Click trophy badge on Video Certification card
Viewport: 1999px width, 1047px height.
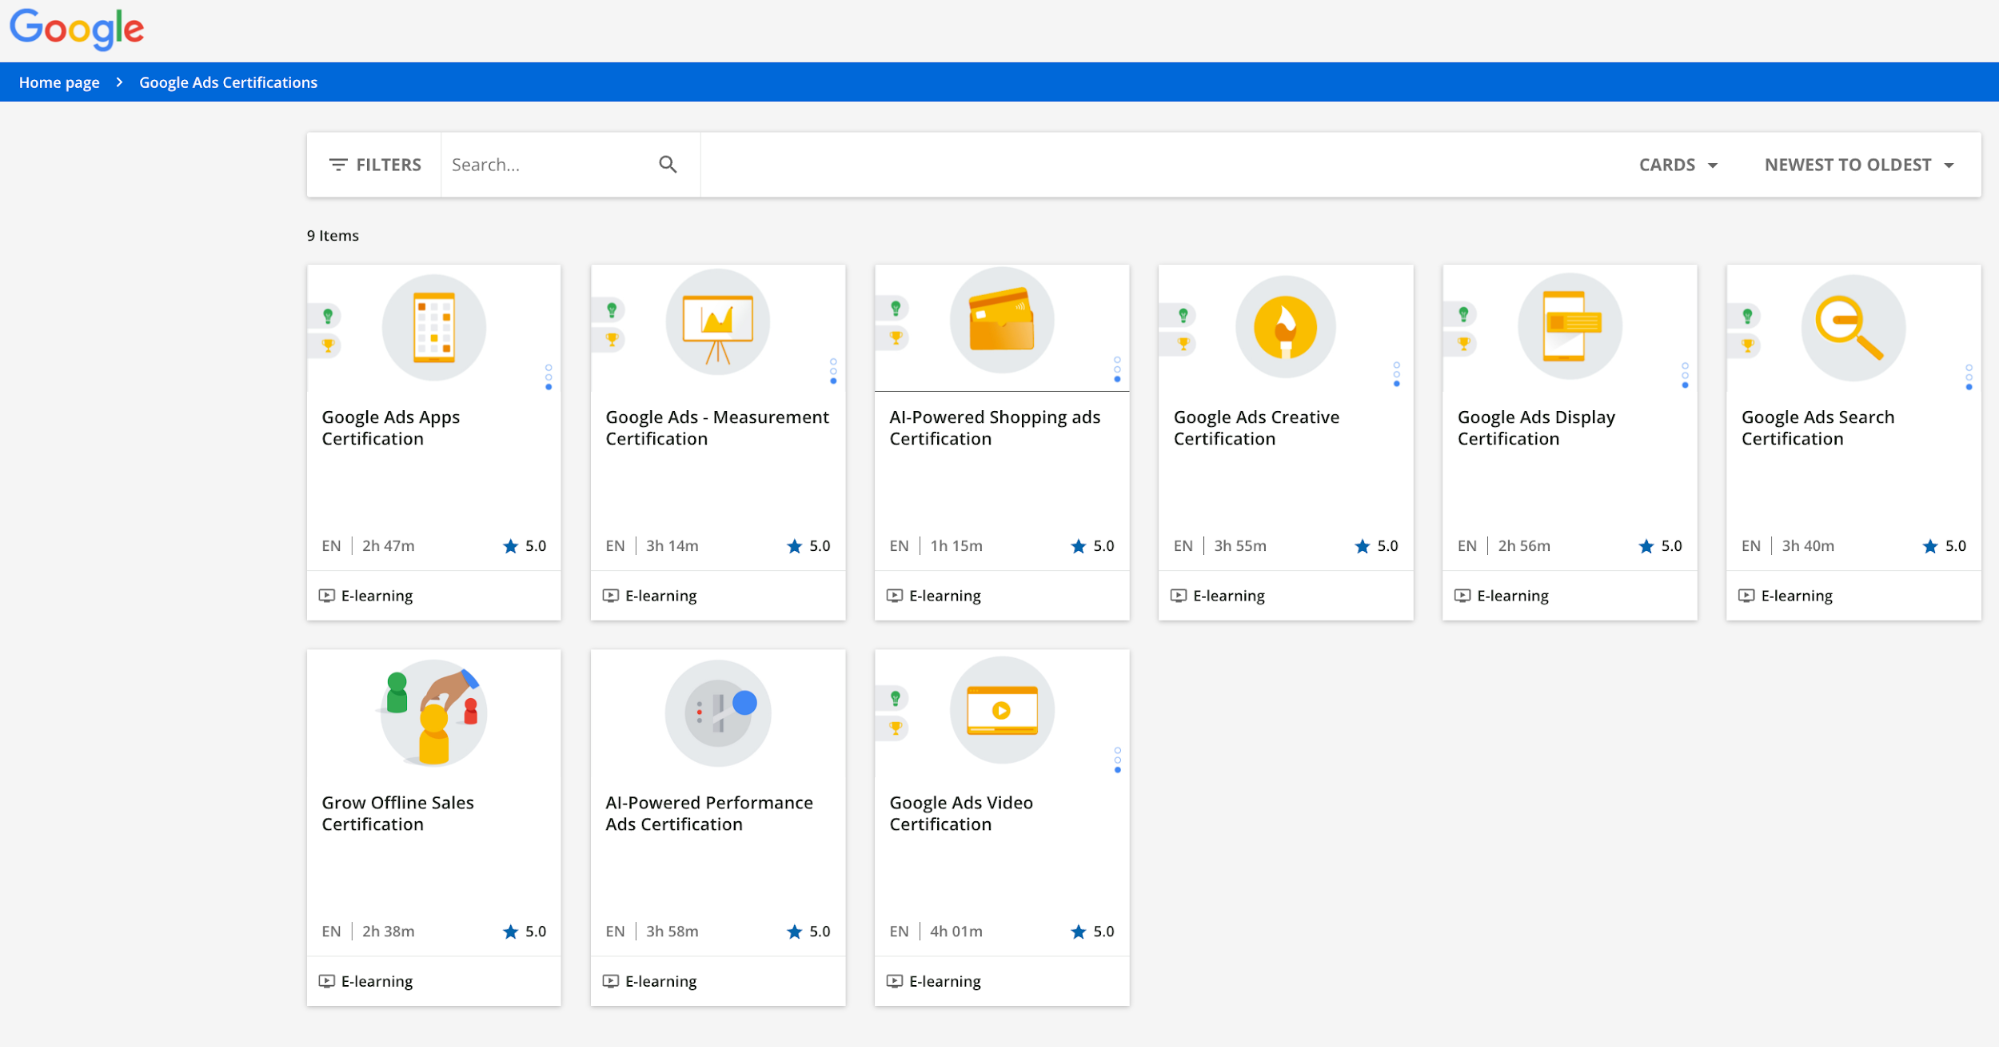(895, 728)
